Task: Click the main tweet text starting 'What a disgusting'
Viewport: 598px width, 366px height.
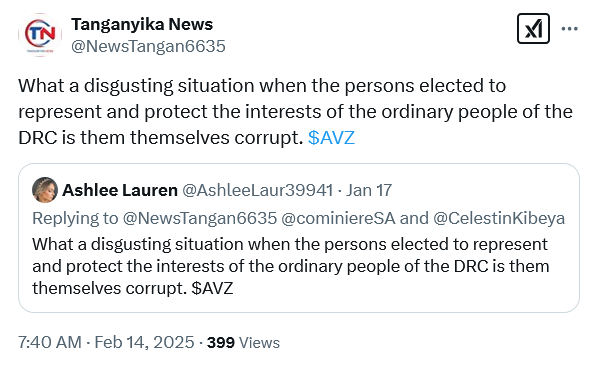Action: pos(295,112)
